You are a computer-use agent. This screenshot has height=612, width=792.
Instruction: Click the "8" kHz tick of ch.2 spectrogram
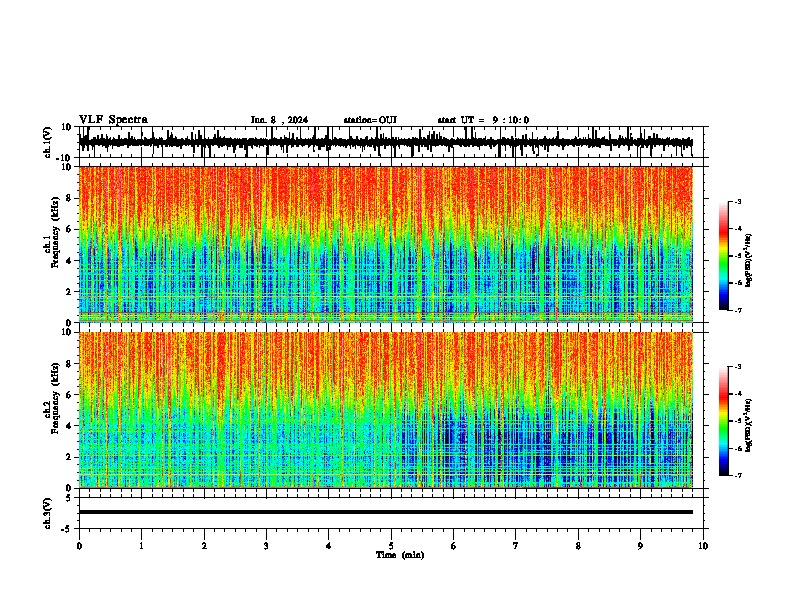pyautogui.click(x=69, y=364)
